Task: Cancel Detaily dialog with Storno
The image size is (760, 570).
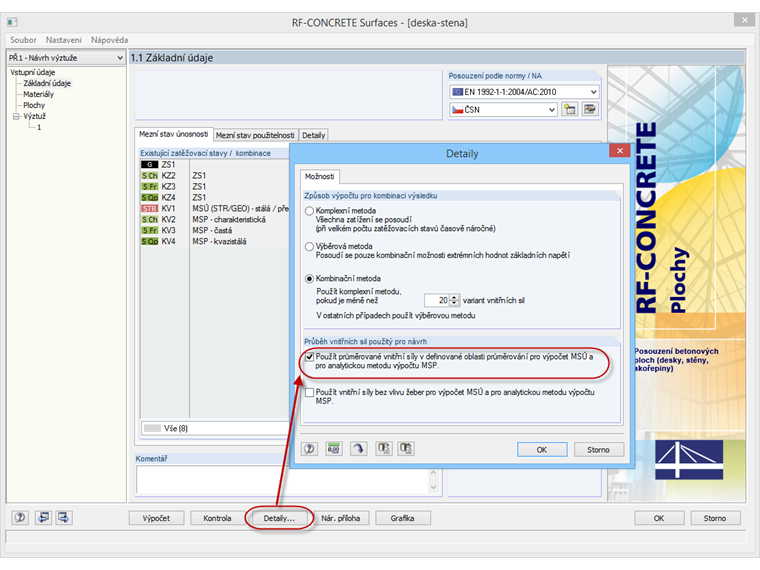Action: (599, 450)
